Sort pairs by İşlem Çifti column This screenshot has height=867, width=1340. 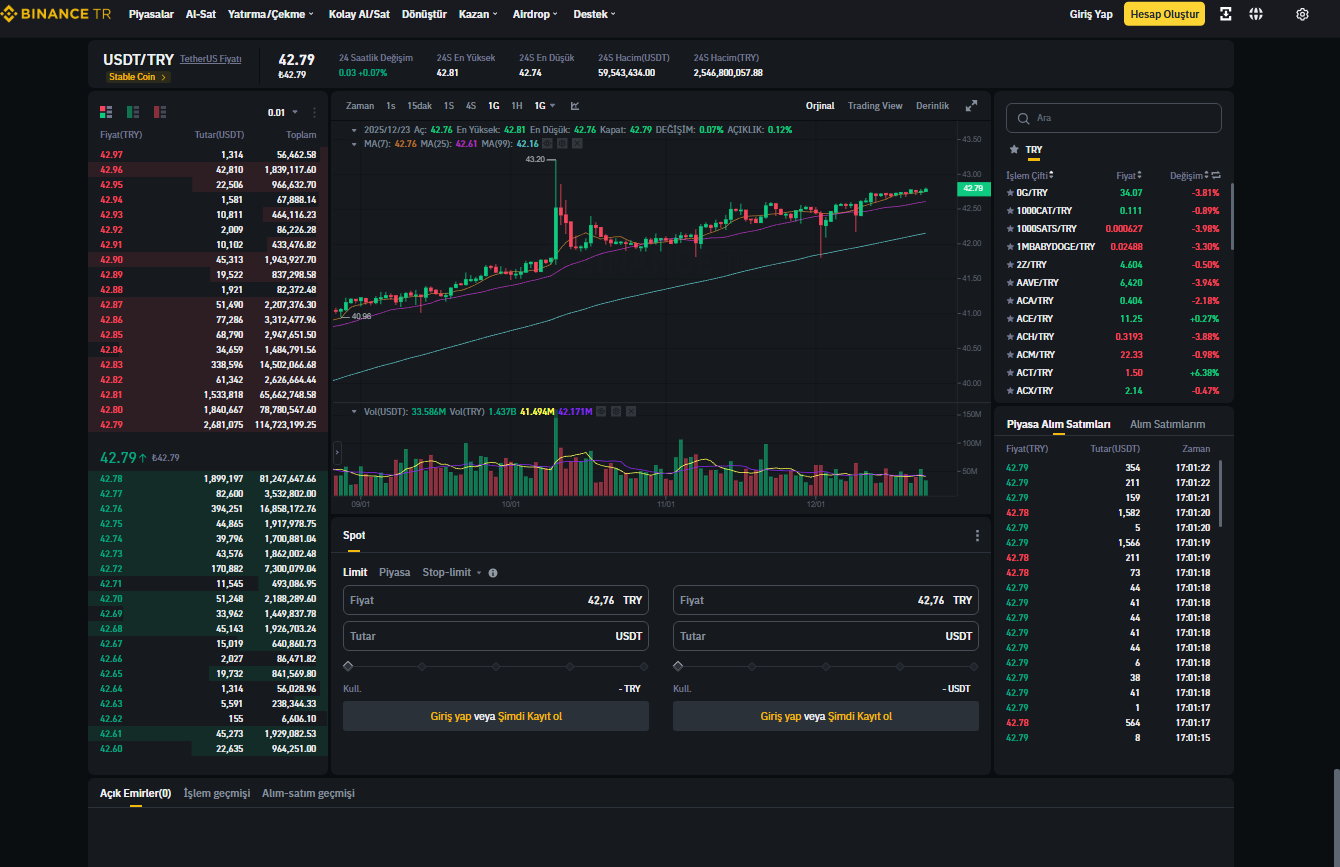(1030, 176)
